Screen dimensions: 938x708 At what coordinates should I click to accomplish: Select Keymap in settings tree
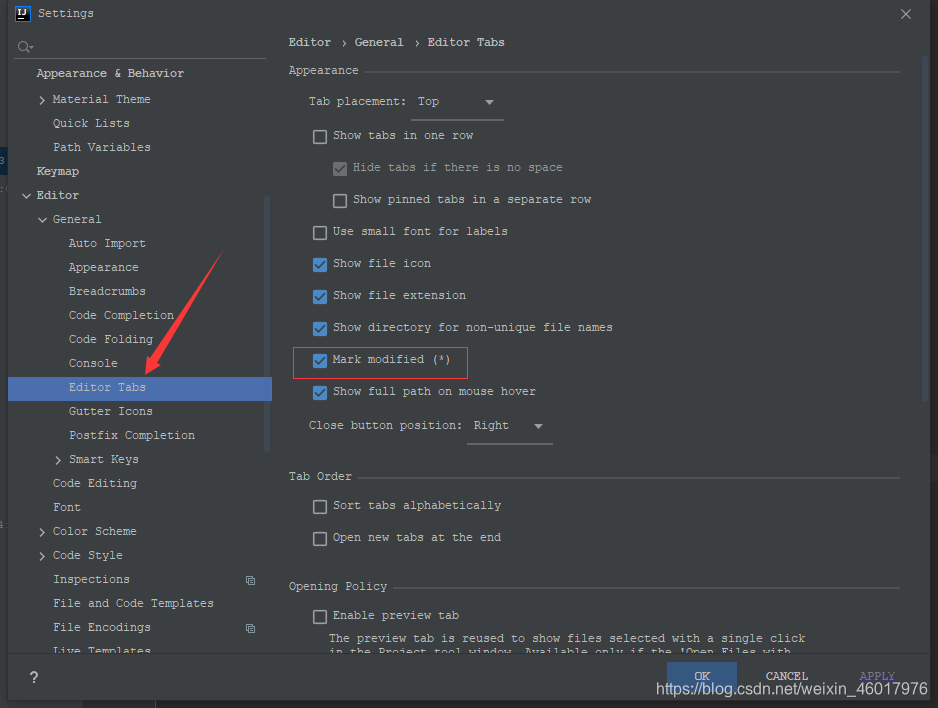(x=57, y=171)
